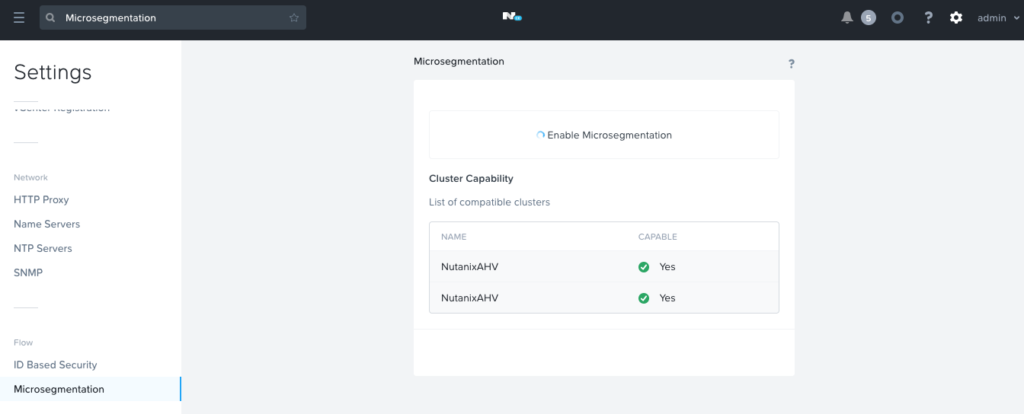This screenshot has height=414, width=1024.
Task: Select NTP Servers in settings sidebar
Action: click(43, 248)
